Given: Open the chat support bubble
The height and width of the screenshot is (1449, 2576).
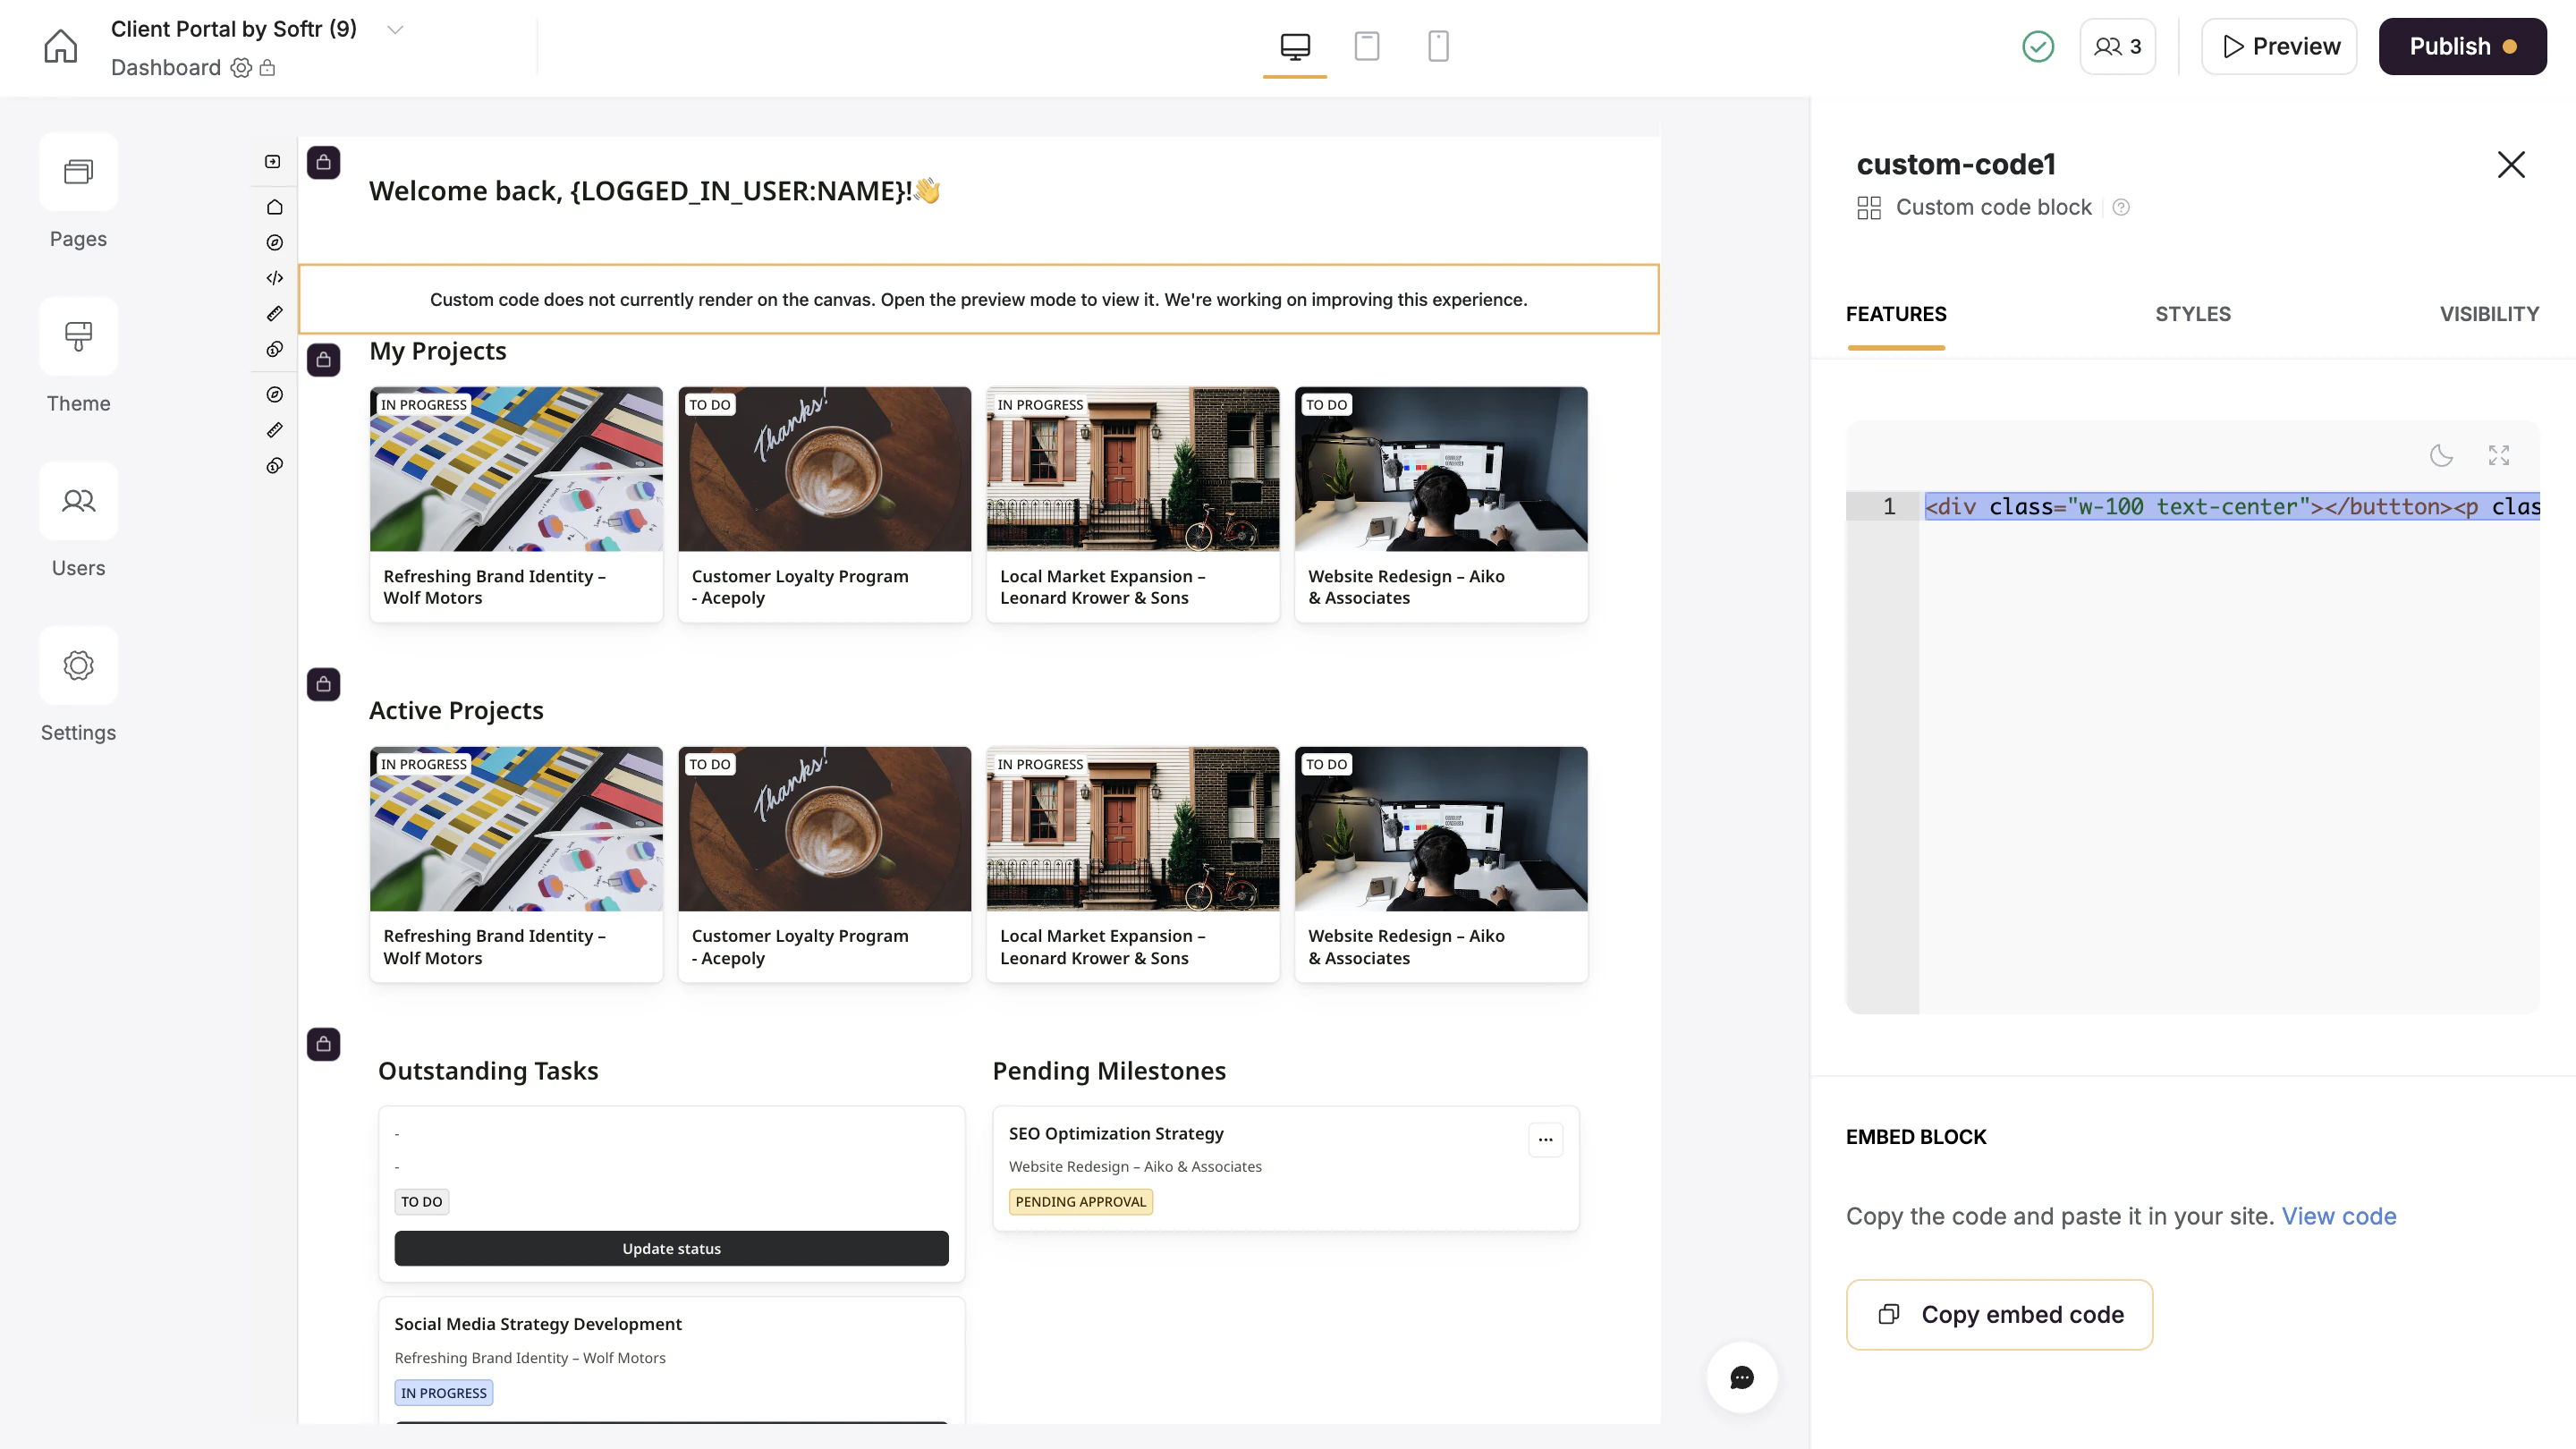Looking at the screenshot, I should coord(1741,1377).
